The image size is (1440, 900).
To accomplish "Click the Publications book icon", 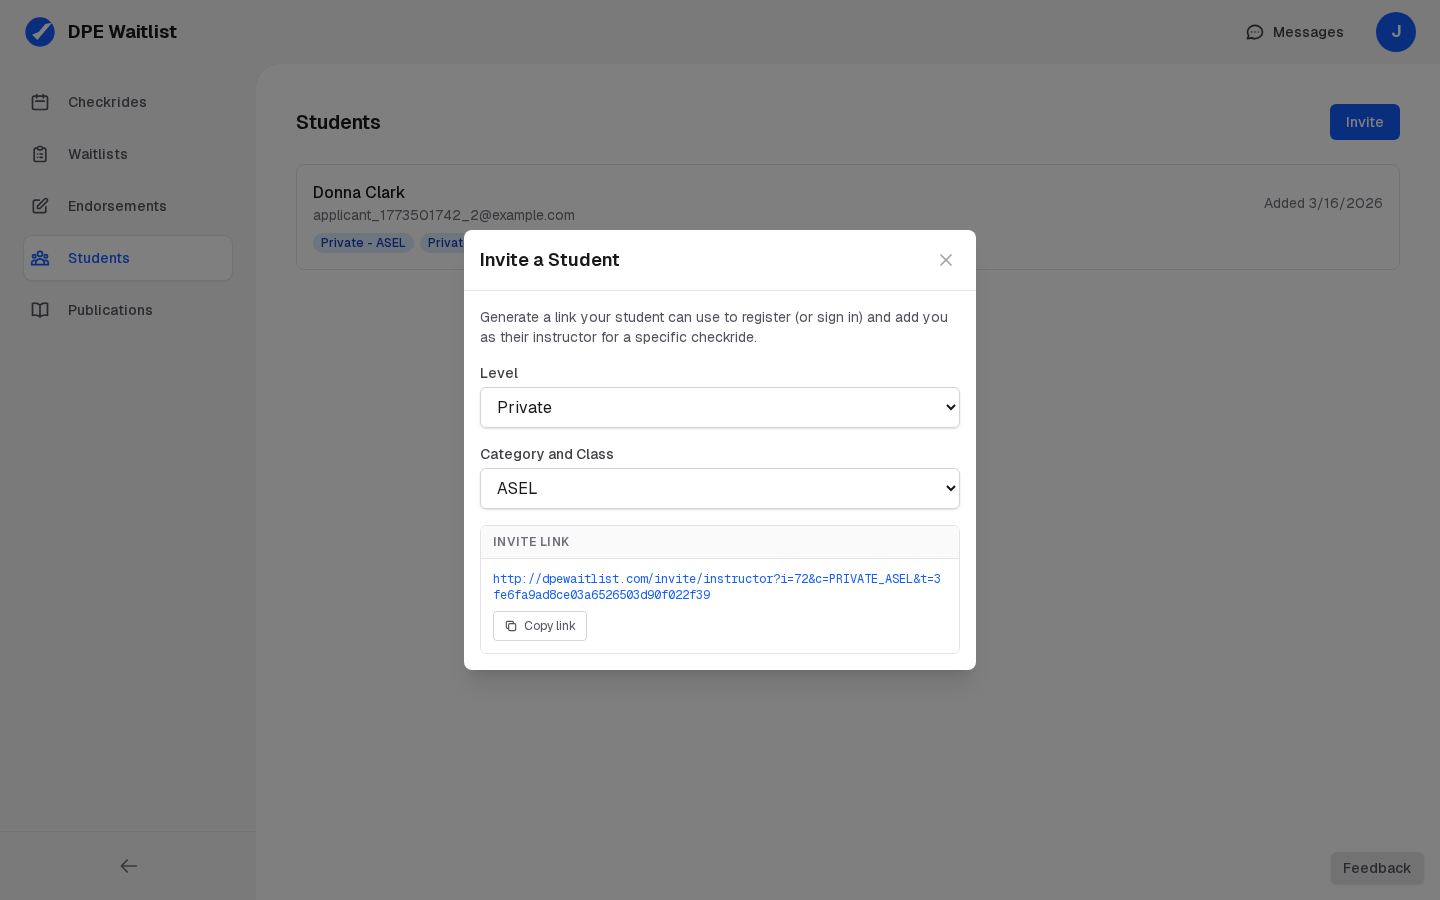I will pos(40,310).
